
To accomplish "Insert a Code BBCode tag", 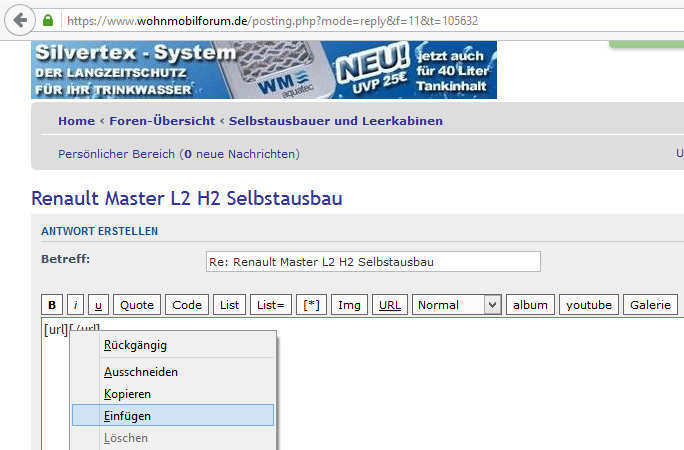I will click(x=187, y=305).
